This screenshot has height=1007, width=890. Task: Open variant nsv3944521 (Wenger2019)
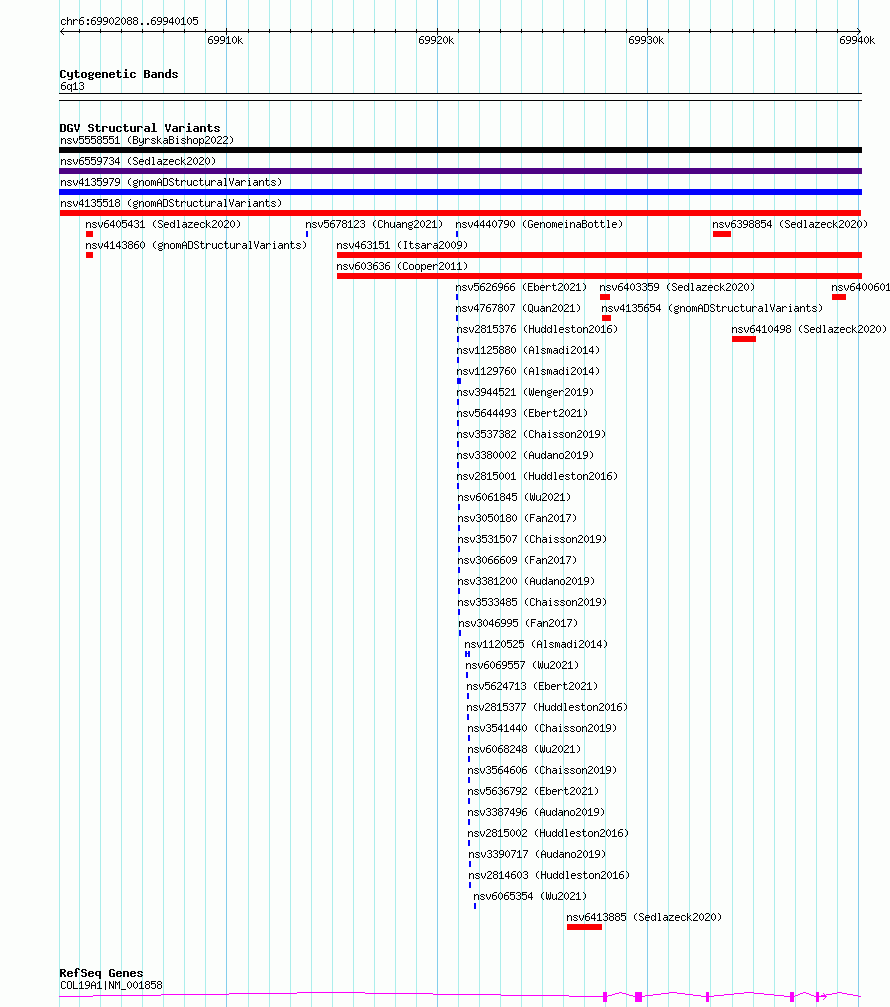pos(525,392)
